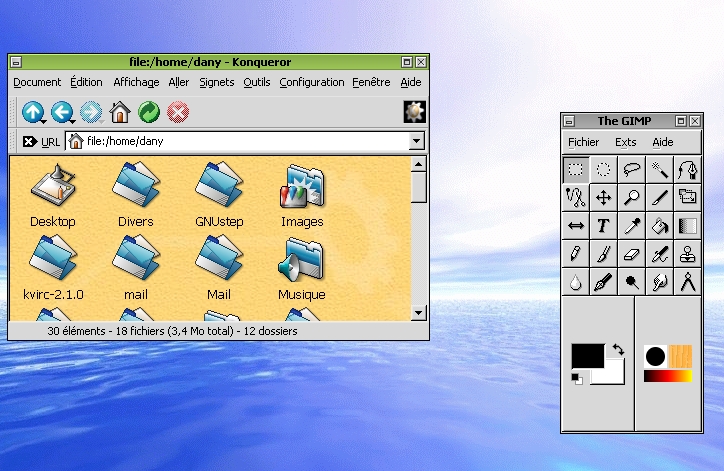Open the Aide menu in Konqueror

tap(410, 82)
